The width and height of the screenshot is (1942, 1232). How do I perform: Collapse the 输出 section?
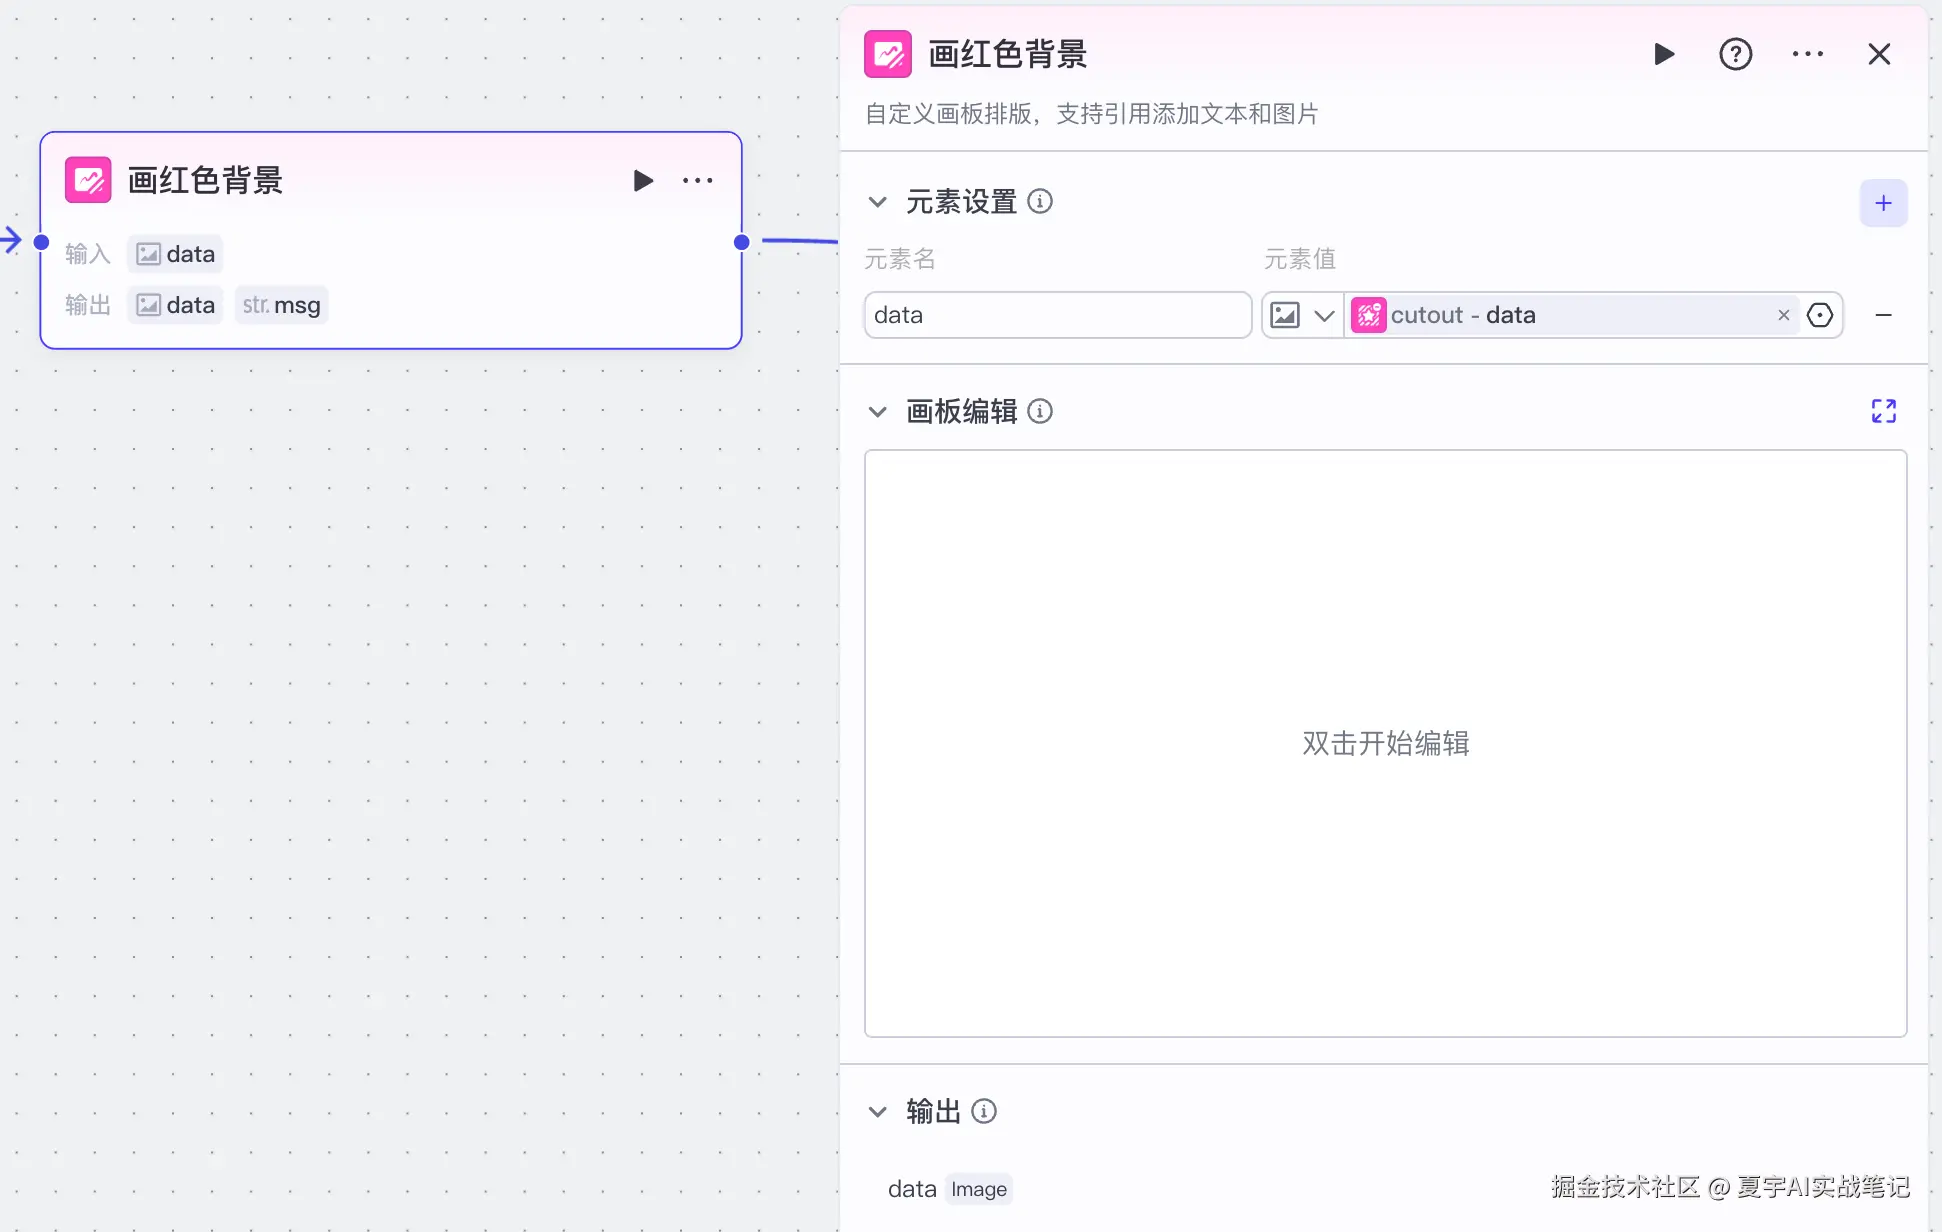click(x=877, y=1112)
